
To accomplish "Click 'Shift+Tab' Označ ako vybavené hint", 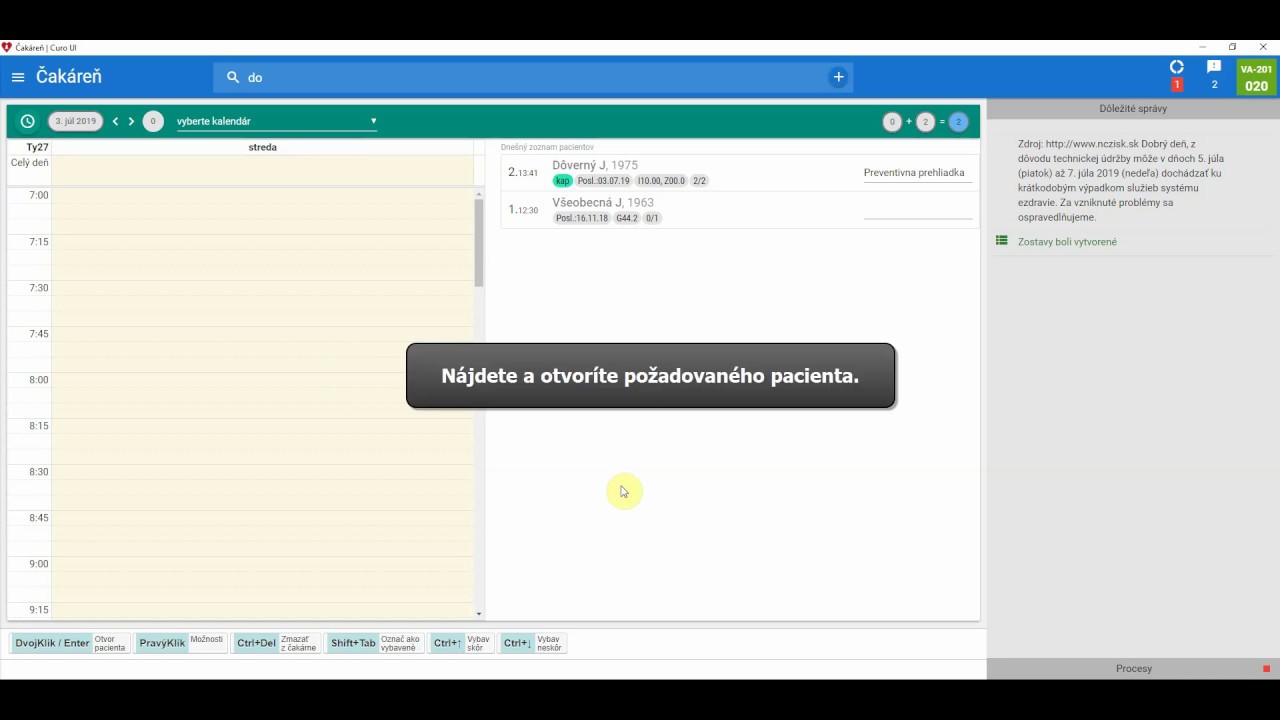I will [x=375, y=643].
